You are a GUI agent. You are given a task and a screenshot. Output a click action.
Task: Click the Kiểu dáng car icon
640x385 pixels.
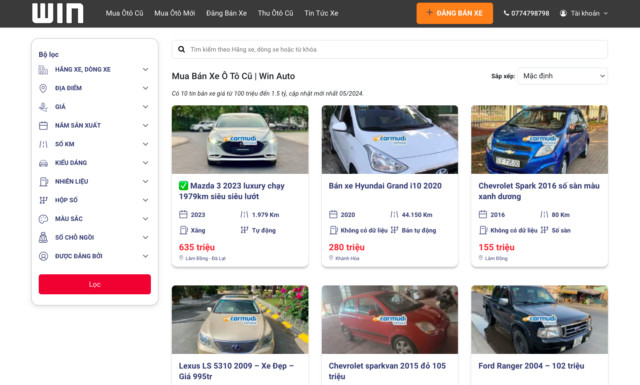(43, 163)
